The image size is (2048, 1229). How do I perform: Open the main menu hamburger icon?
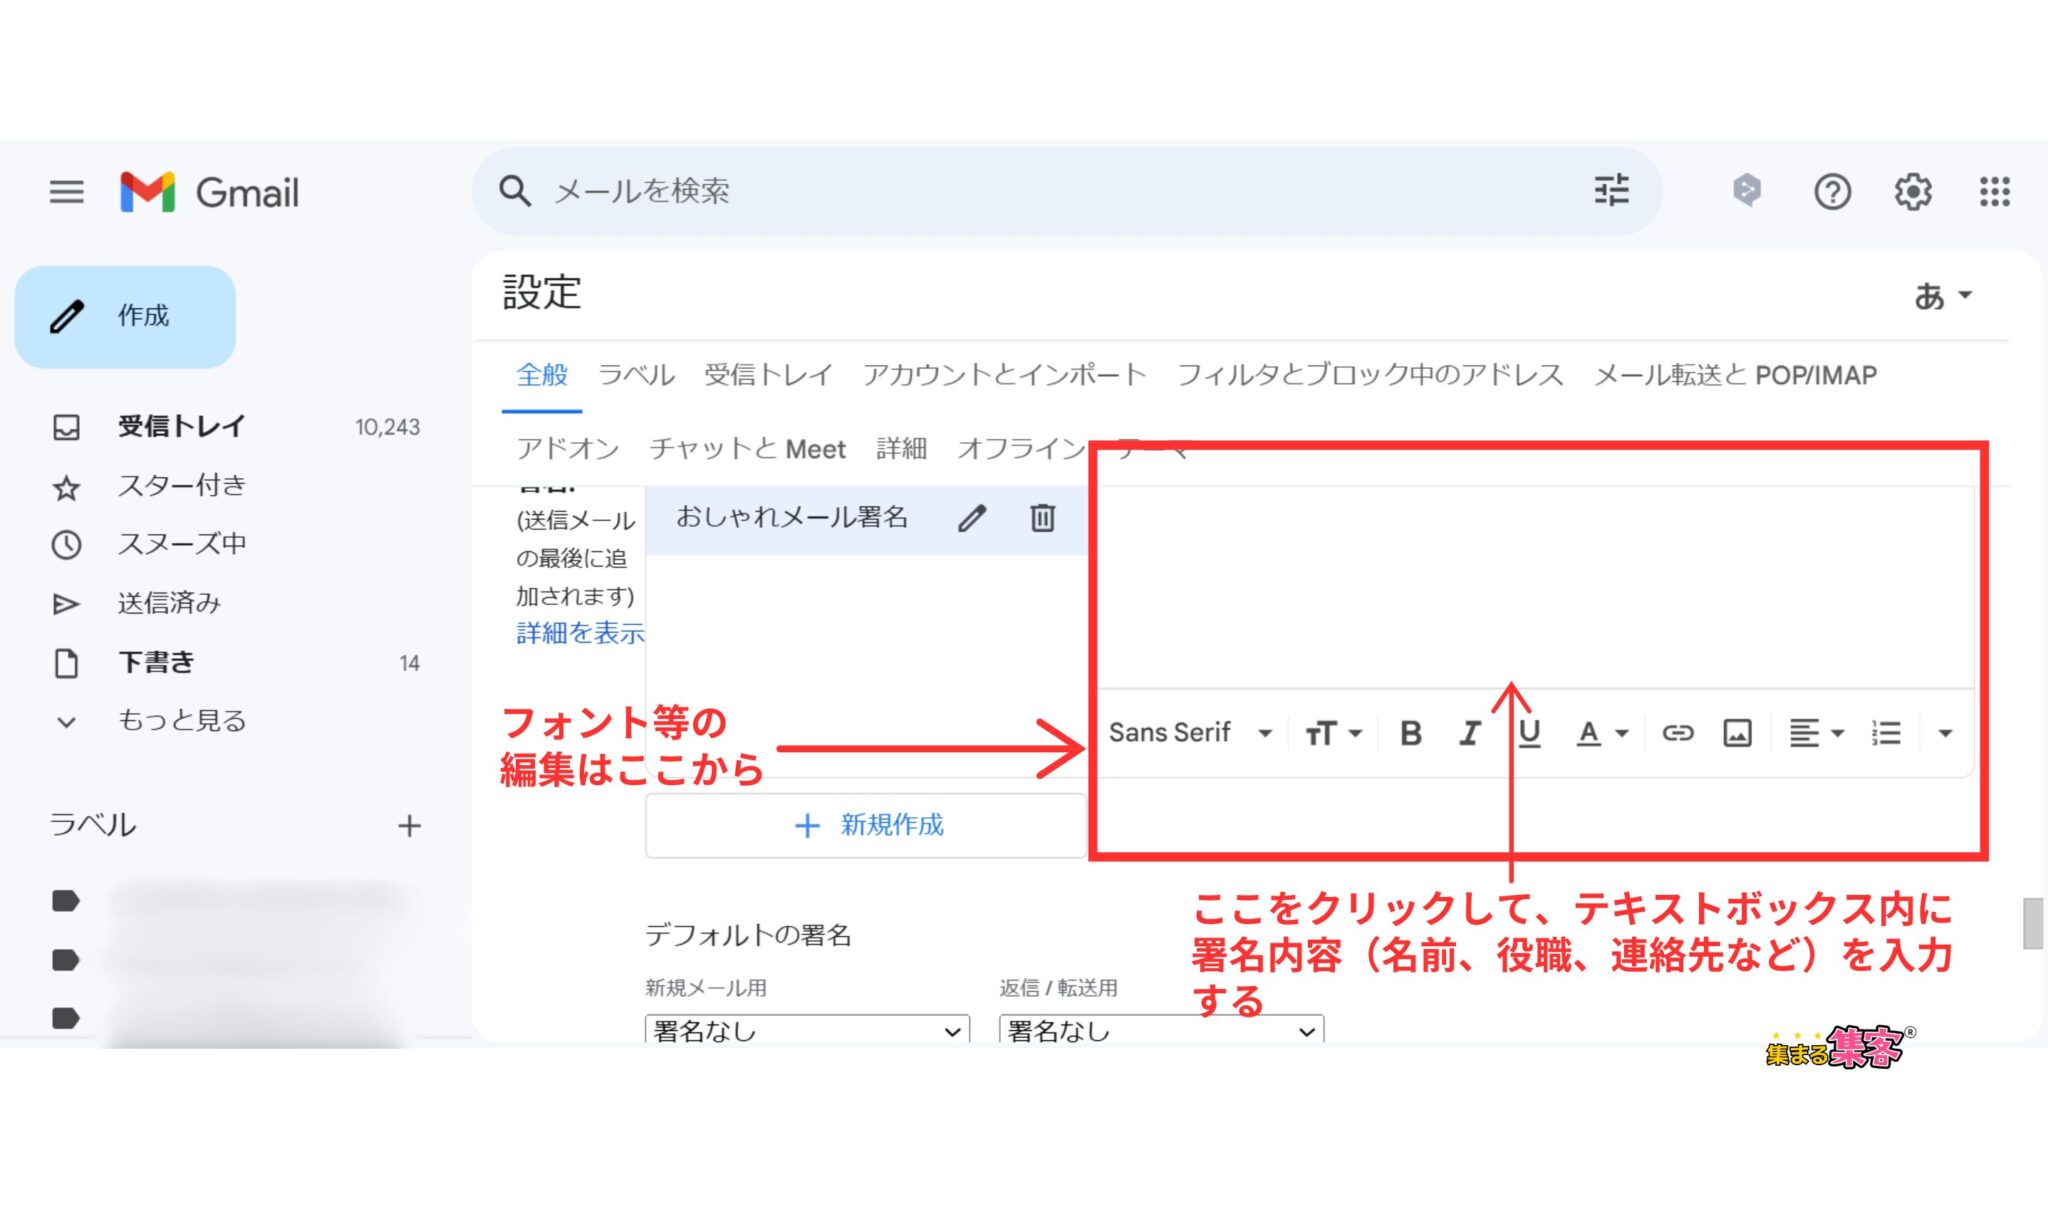67,191
